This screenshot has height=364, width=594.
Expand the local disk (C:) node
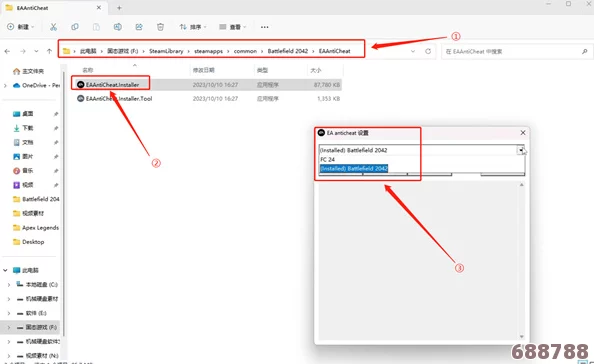coord(9,284)
